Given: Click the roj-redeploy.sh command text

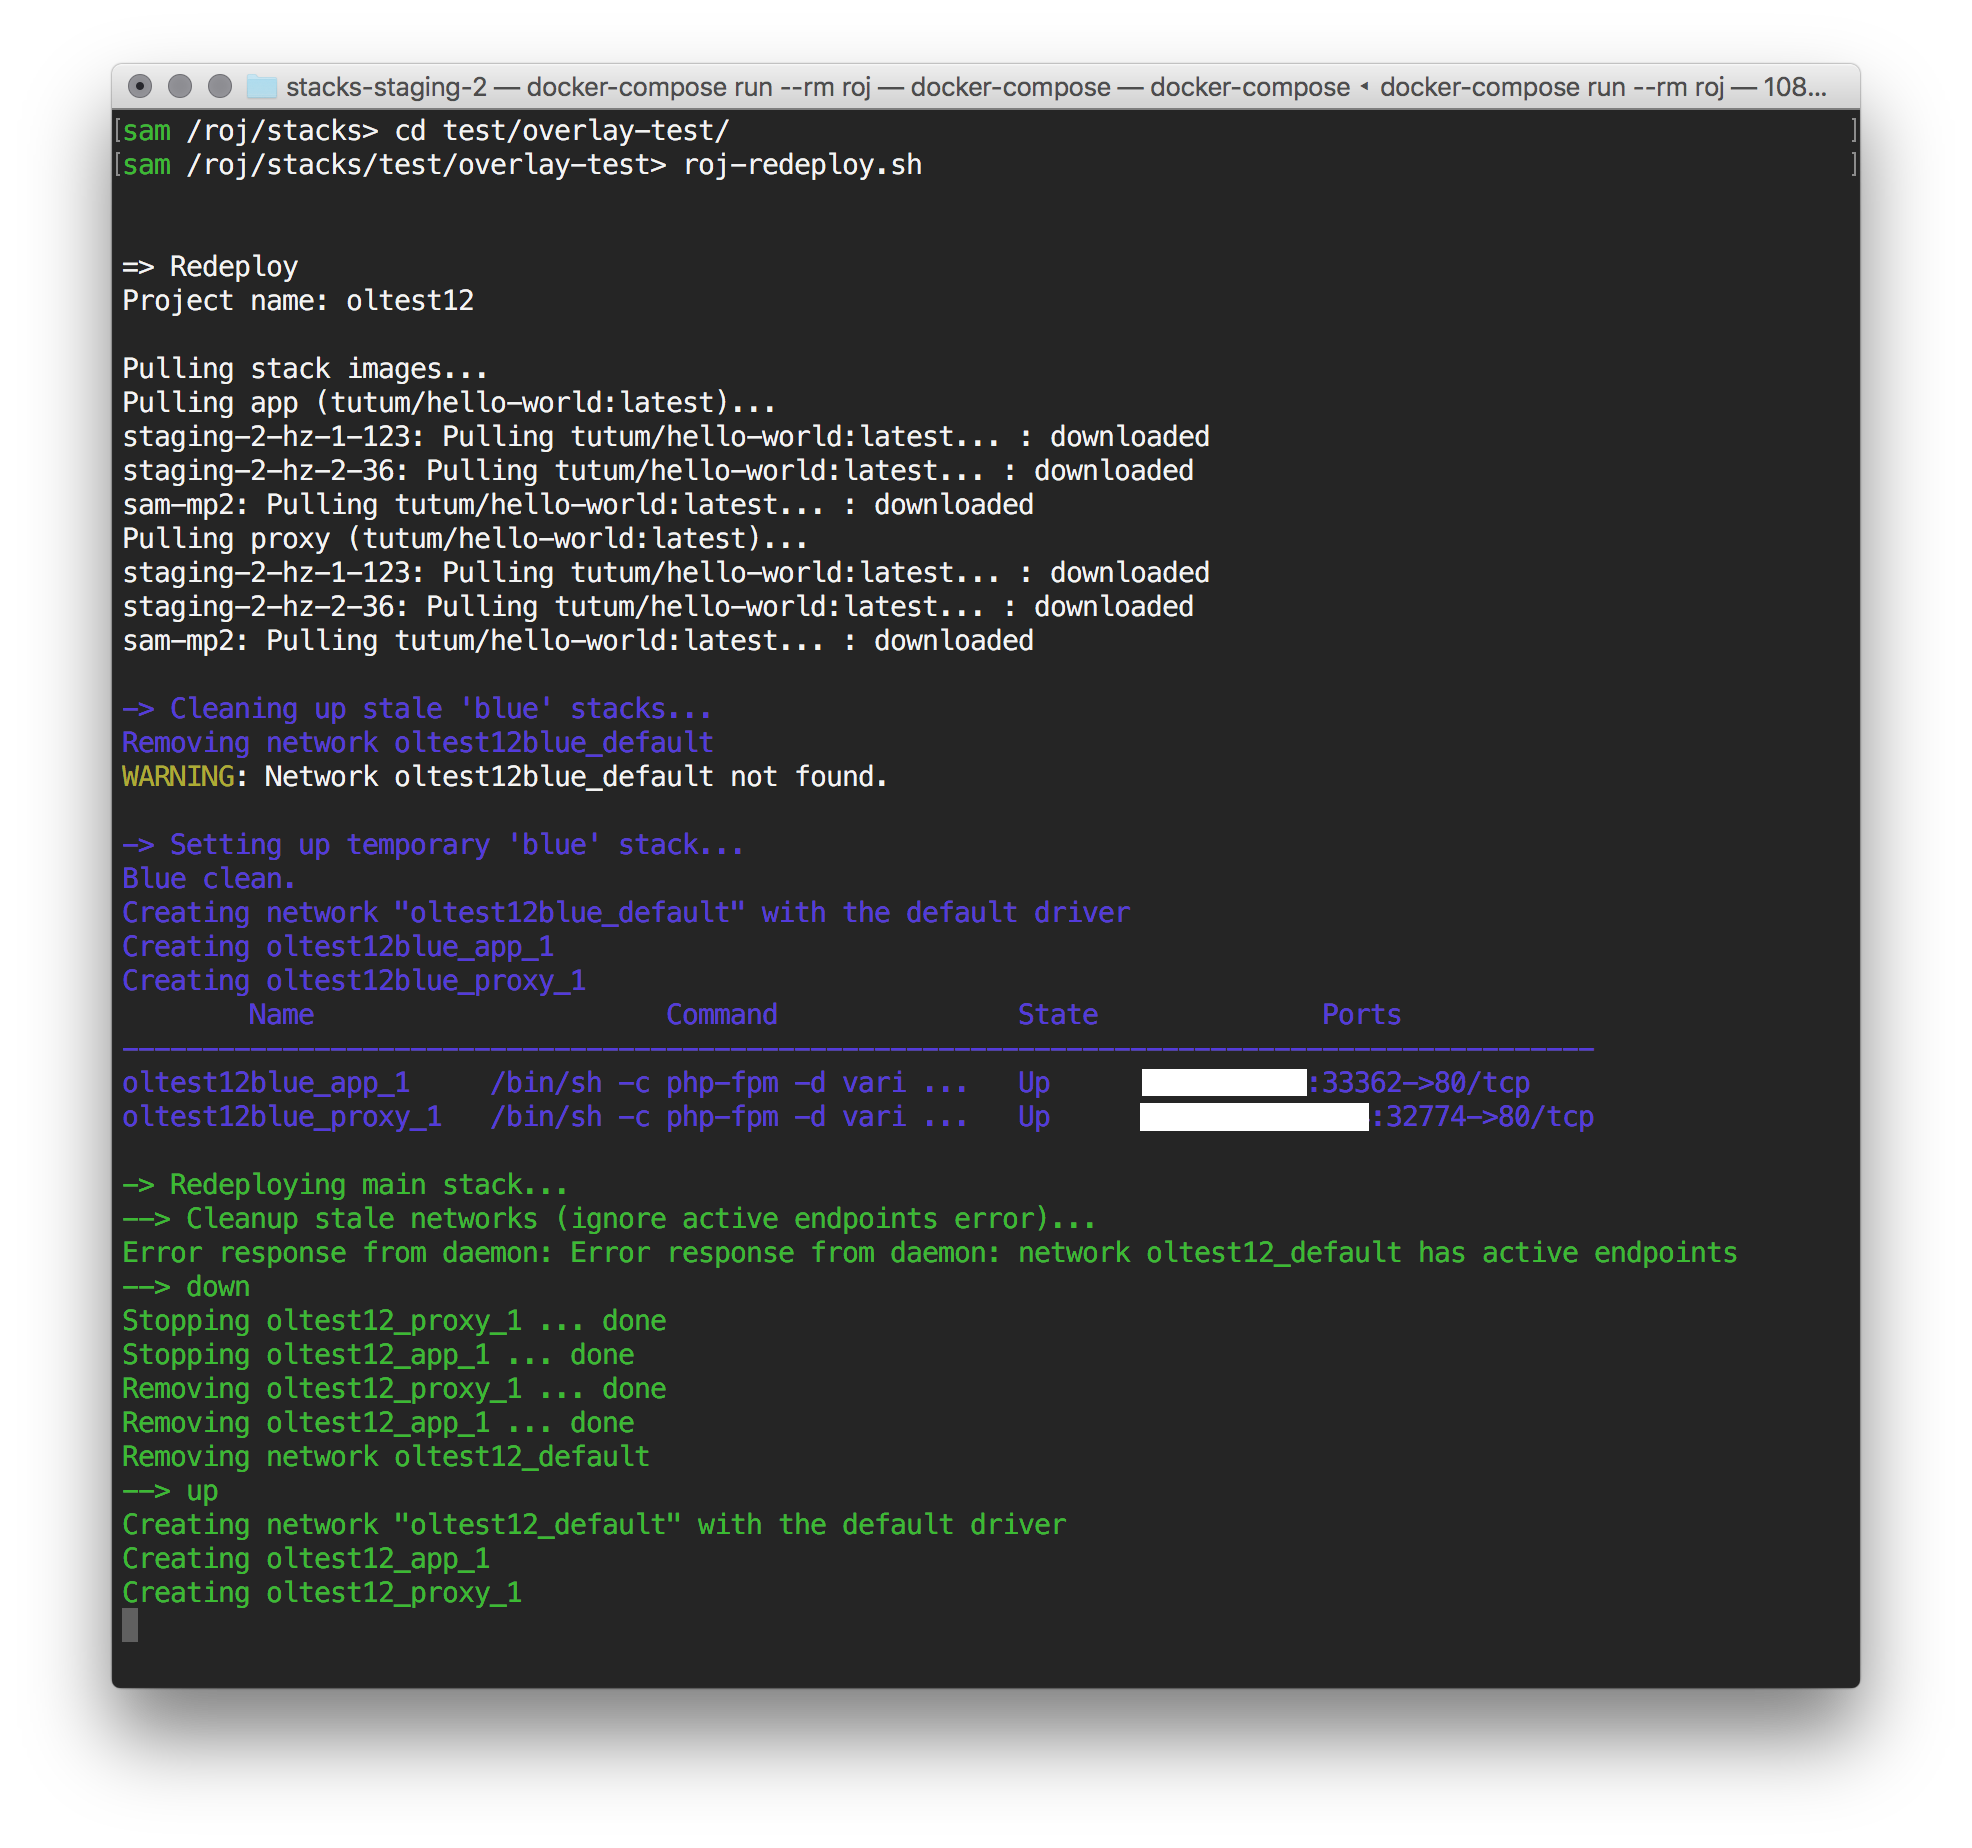Looking at the screenshot, I should click(802, 165).
